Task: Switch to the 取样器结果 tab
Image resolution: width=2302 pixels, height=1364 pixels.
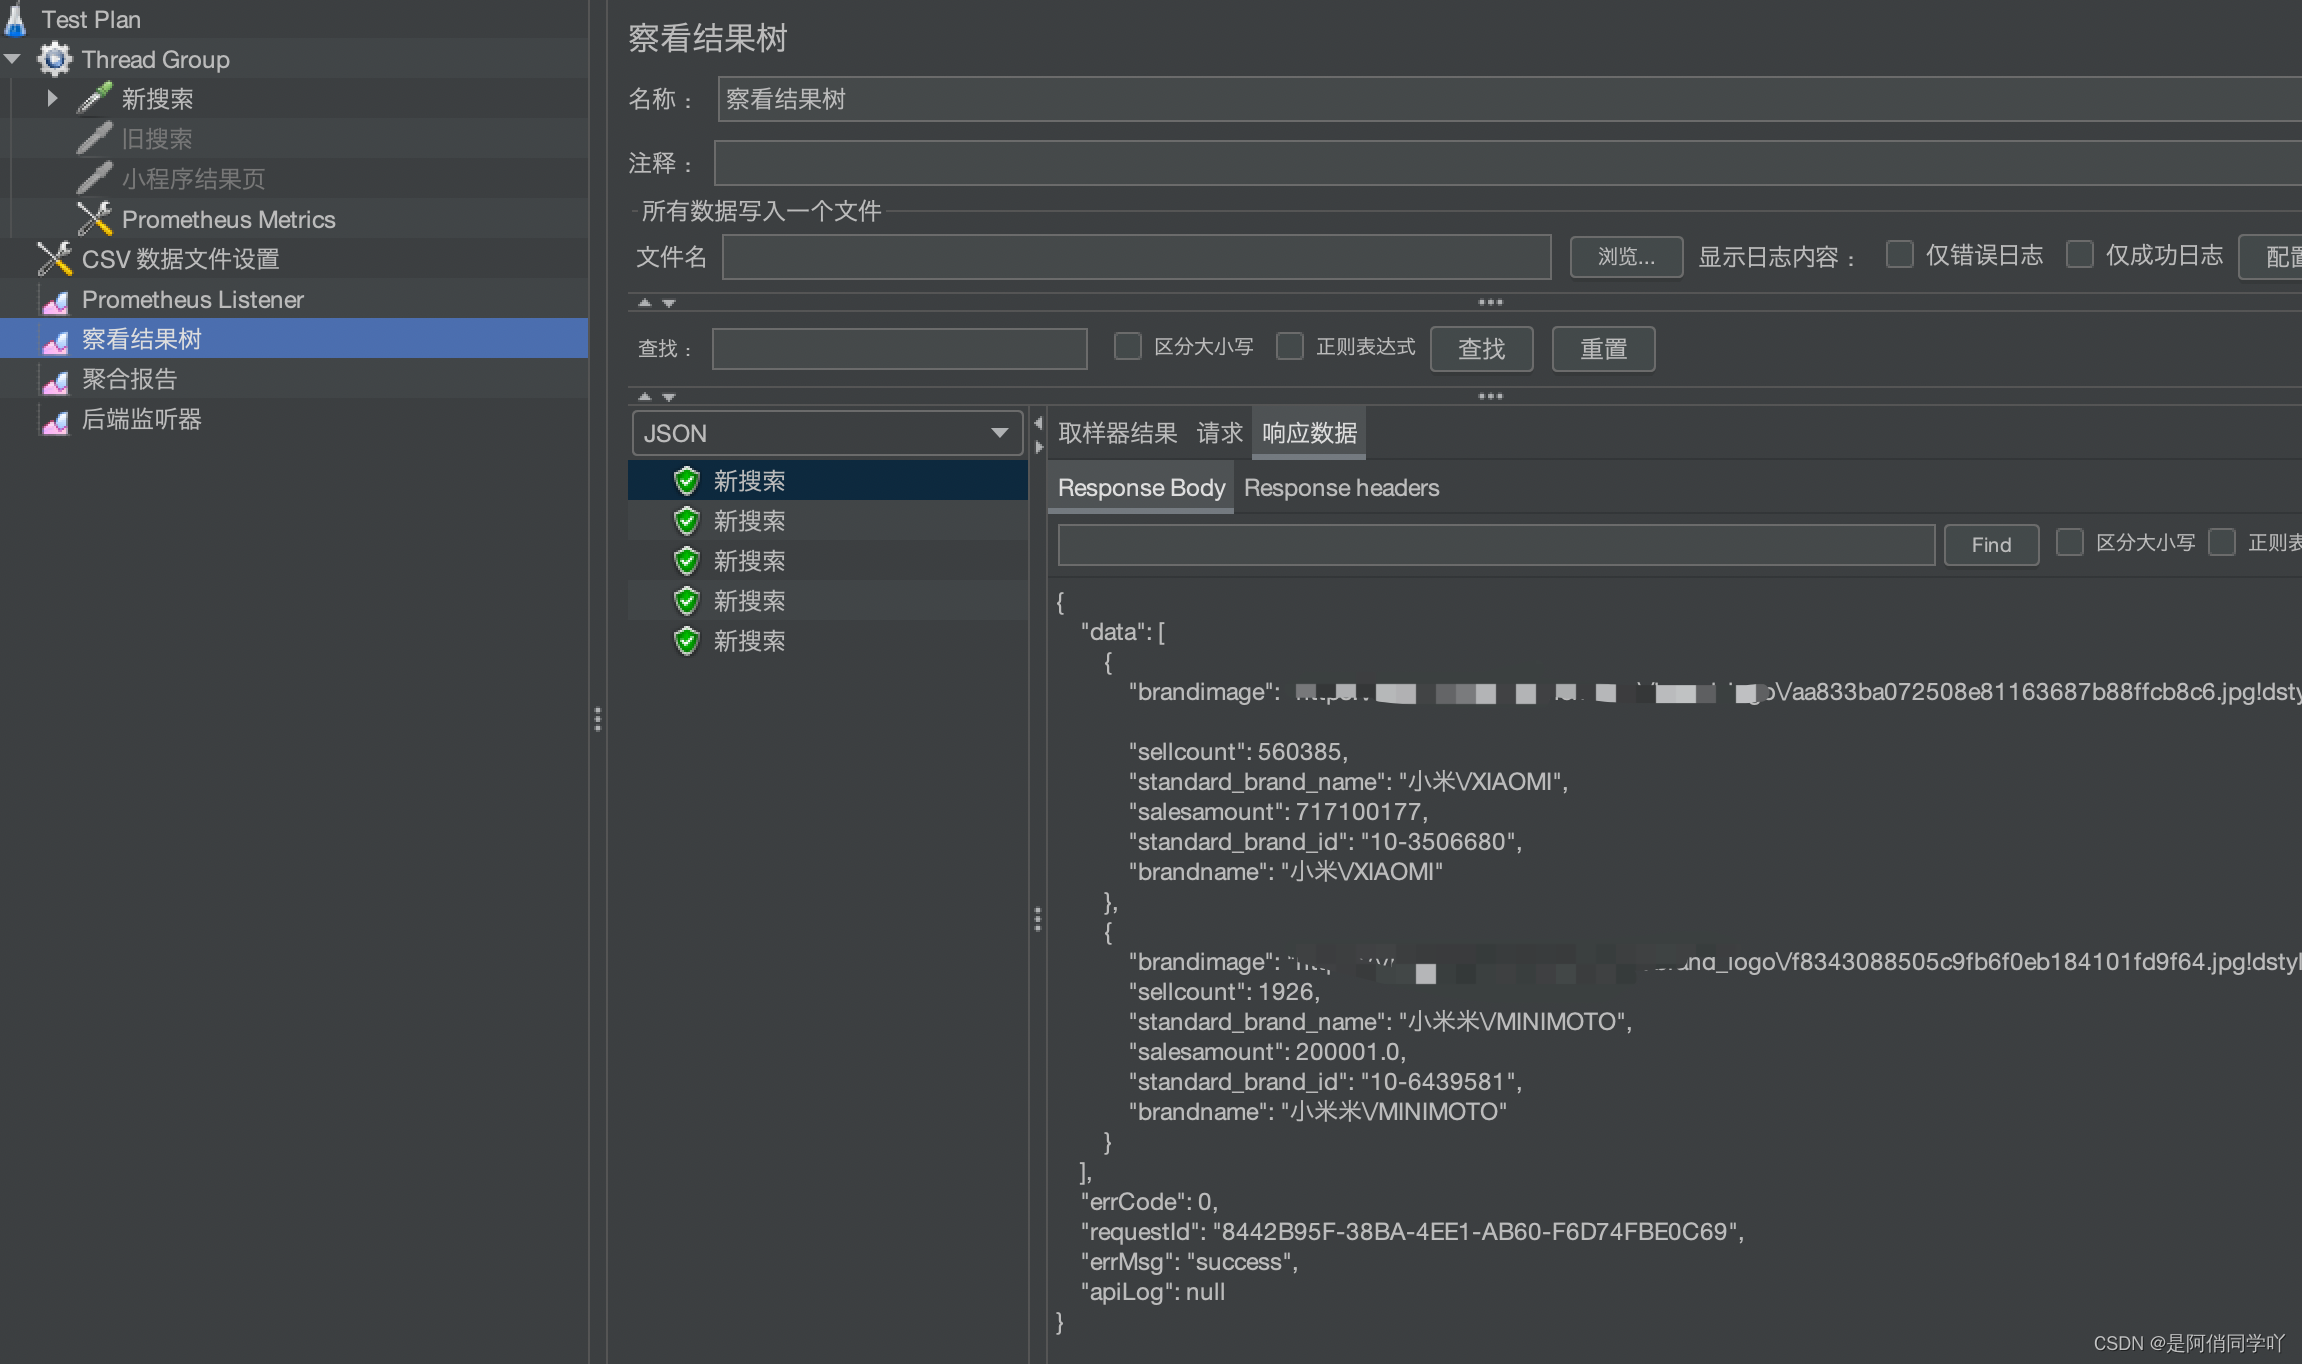Action: pos(1117,433)
